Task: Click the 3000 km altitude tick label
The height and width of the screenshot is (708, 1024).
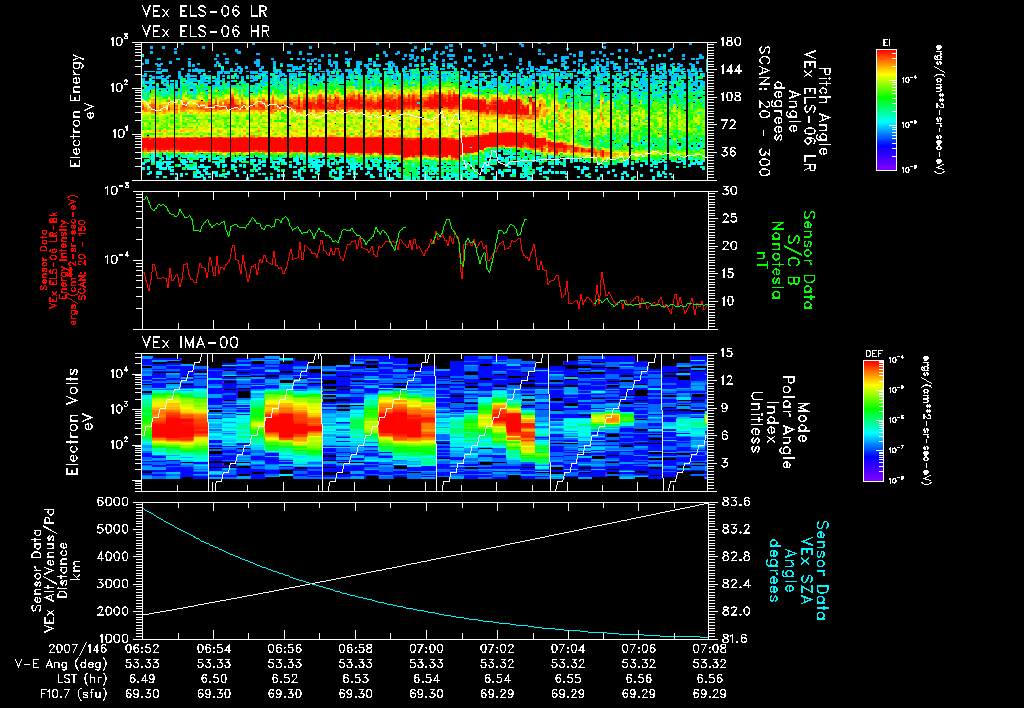Action: [112, 584]
